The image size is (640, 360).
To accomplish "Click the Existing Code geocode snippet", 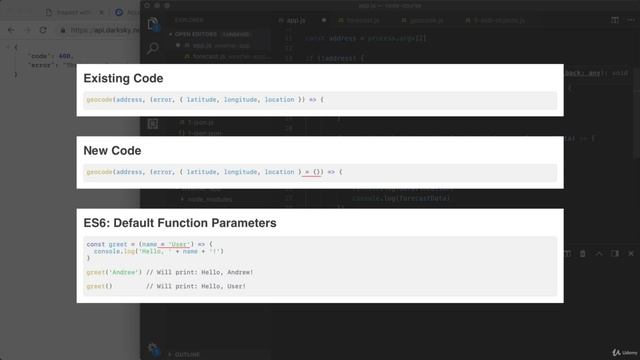I will click(x=205, y=100).
